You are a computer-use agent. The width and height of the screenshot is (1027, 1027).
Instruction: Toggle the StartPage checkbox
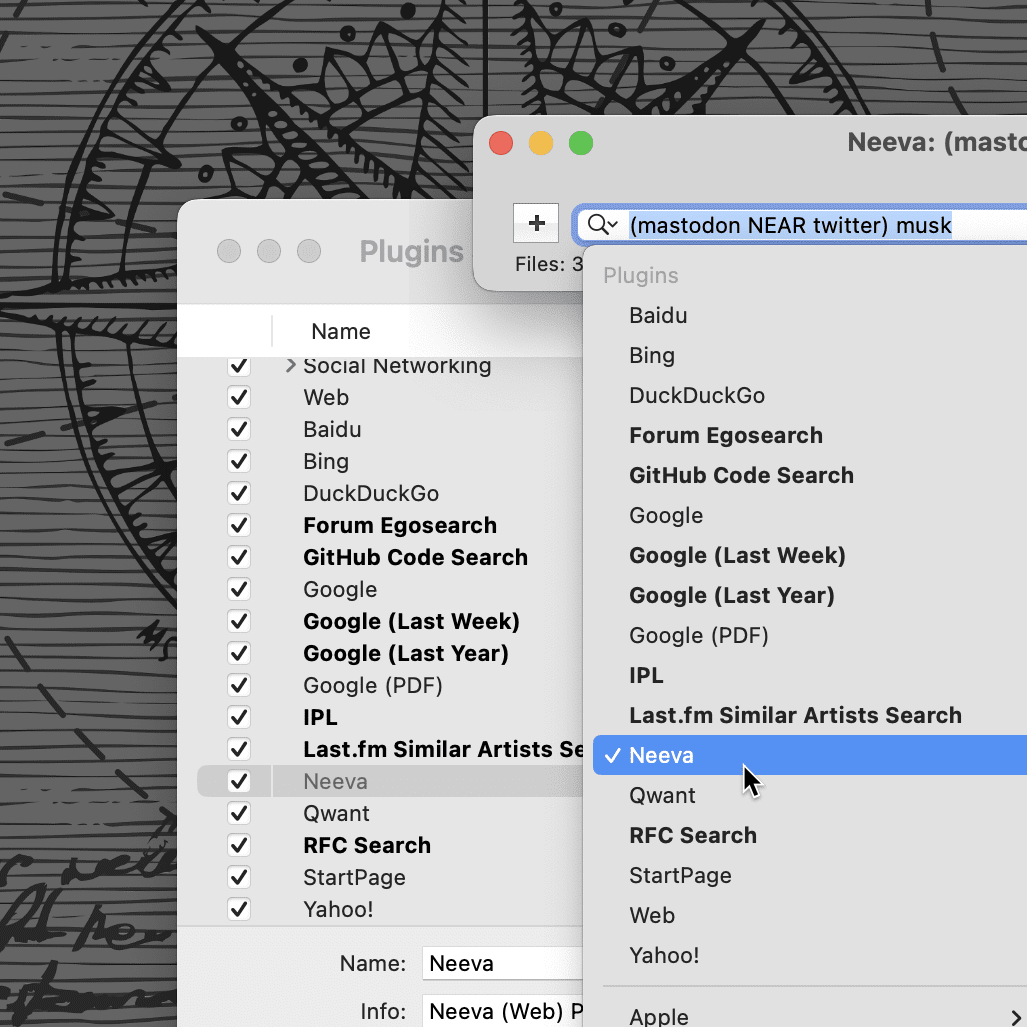239,878
